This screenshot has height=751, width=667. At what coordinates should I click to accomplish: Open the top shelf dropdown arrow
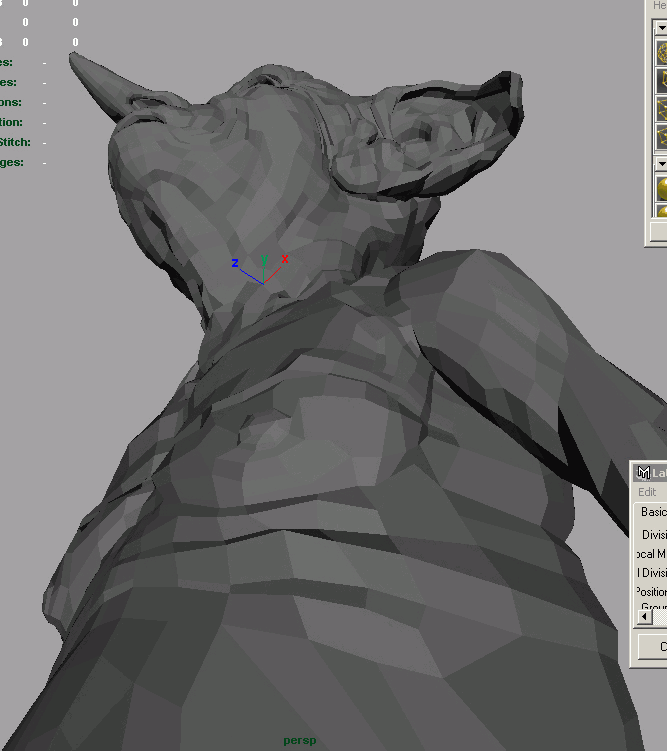tap(661, 26)
